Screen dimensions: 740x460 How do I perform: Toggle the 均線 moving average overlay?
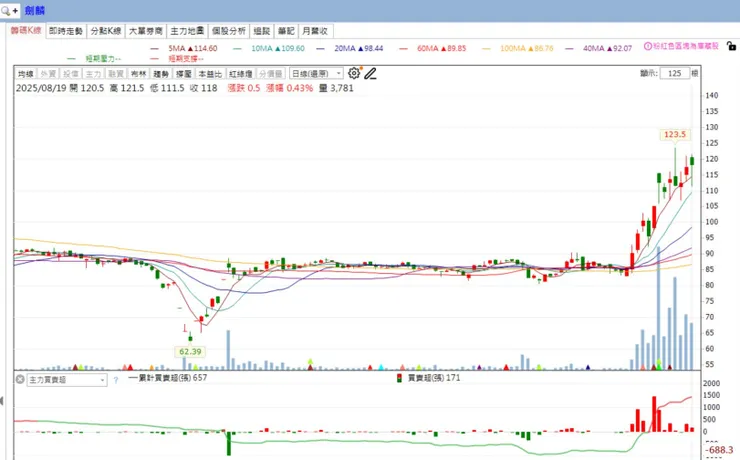coord(25,74)
